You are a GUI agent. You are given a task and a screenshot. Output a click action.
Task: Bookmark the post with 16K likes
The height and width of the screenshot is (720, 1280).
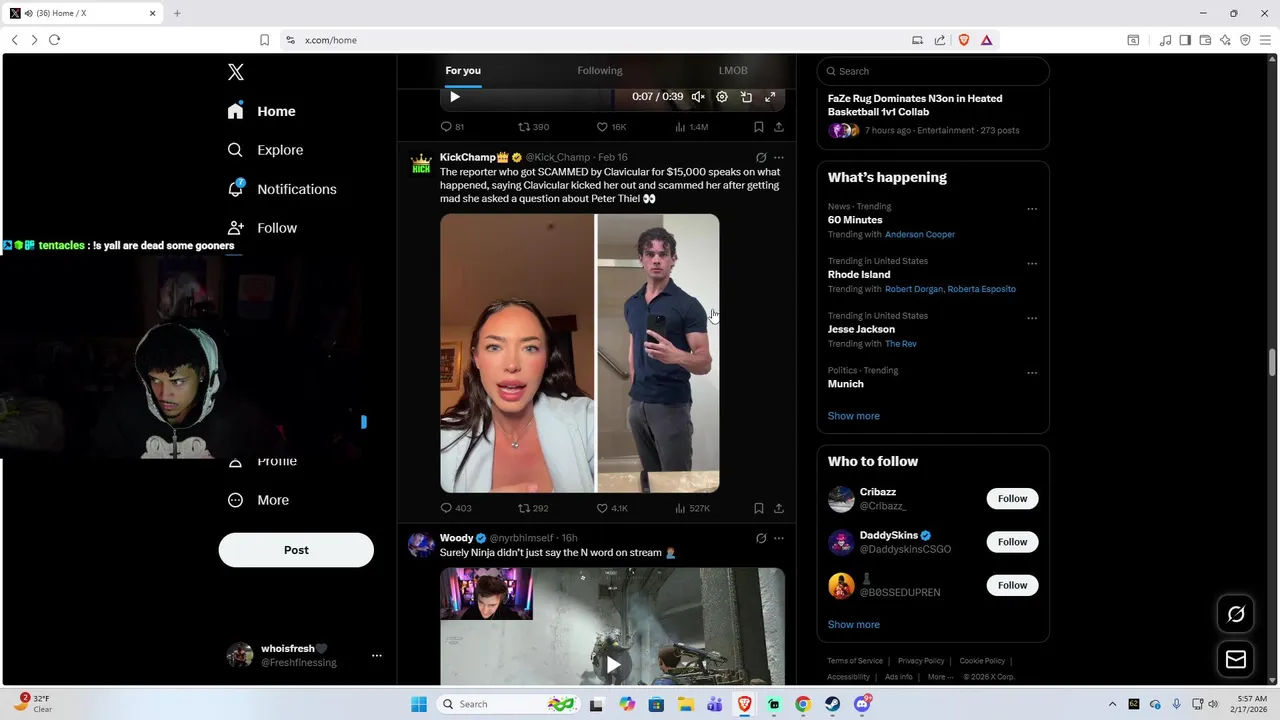[x=758, y=127]
